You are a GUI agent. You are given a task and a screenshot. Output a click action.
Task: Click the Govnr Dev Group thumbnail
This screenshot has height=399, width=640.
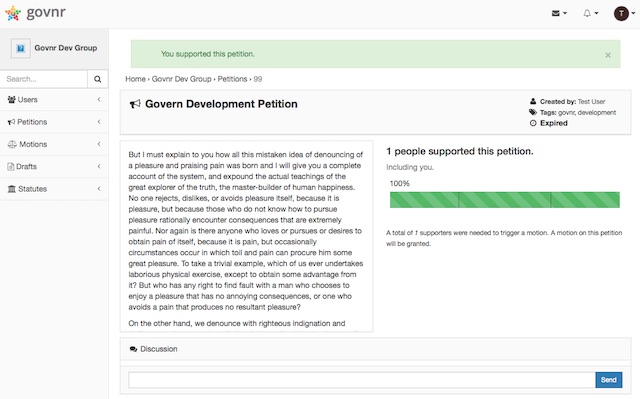pyautogui.click(x=20, y=48)
